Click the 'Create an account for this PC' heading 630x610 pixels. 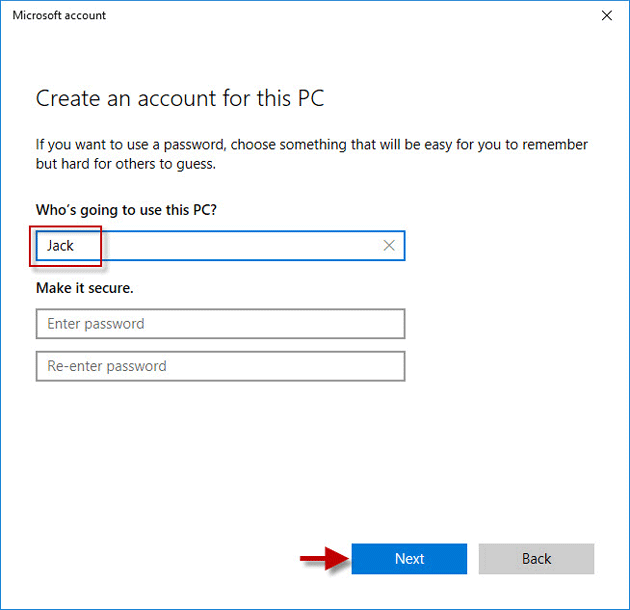tap(180, 98)
